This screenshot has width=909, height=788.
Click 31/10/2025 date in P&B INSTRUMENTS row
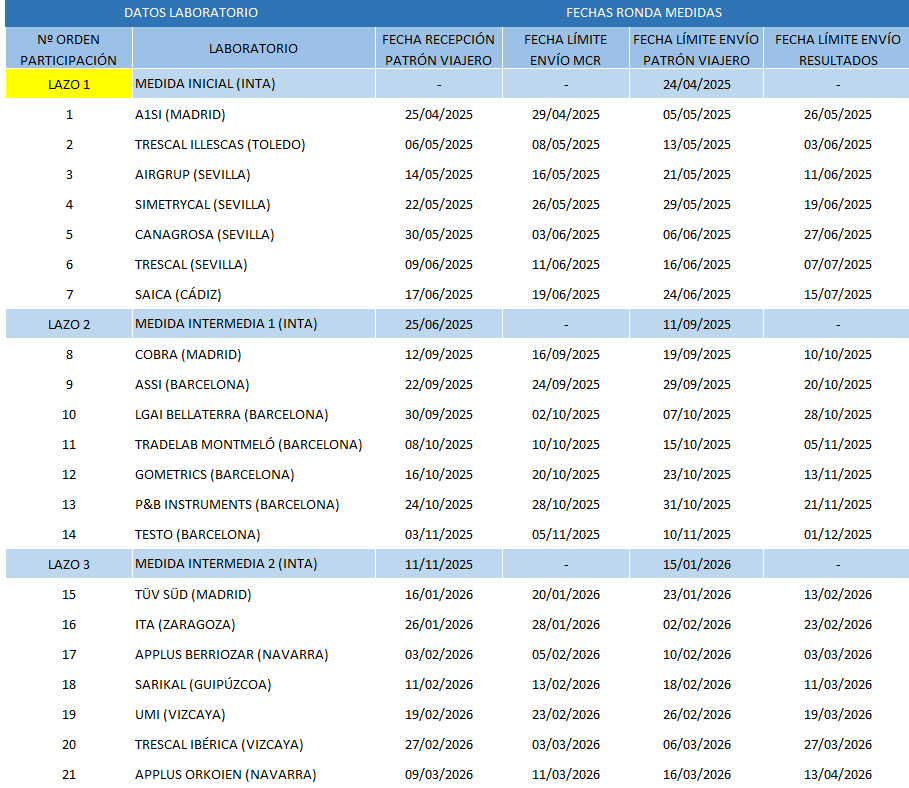[697, 505]
